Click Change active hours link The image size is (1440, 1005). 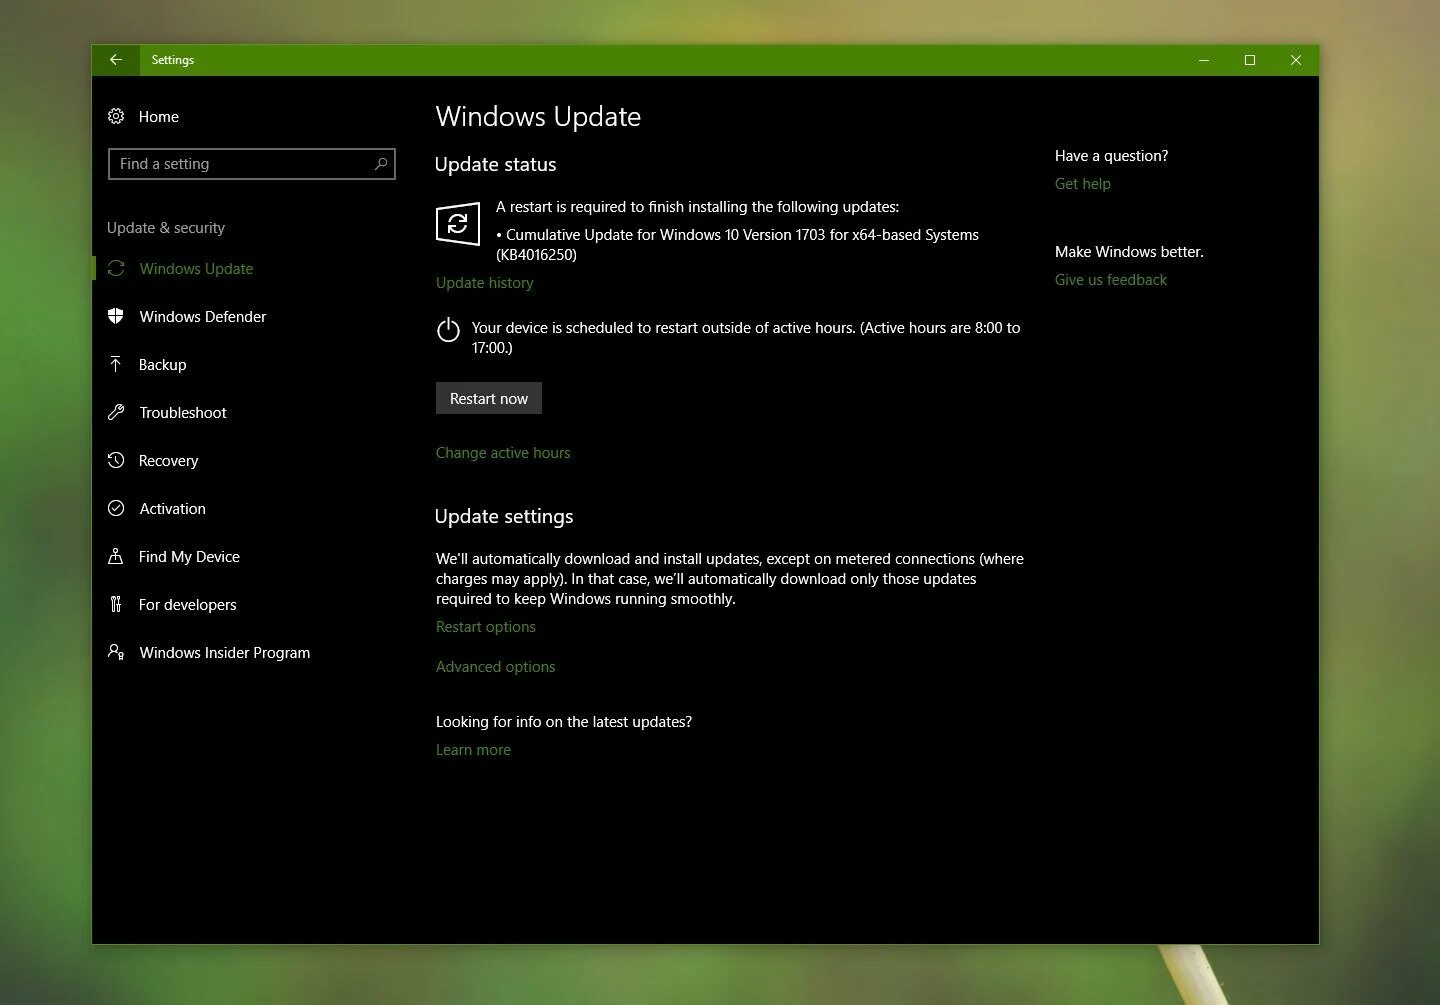503,453
